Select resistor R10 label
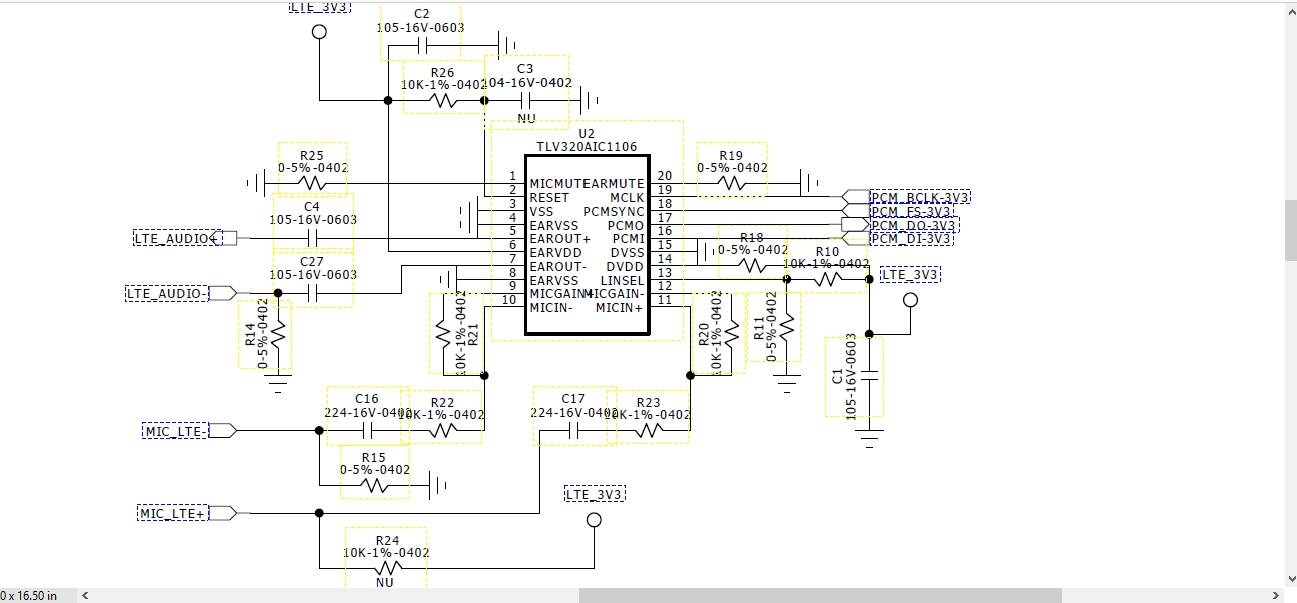Viewport: 1297px width, 603px height. (827, 252)
